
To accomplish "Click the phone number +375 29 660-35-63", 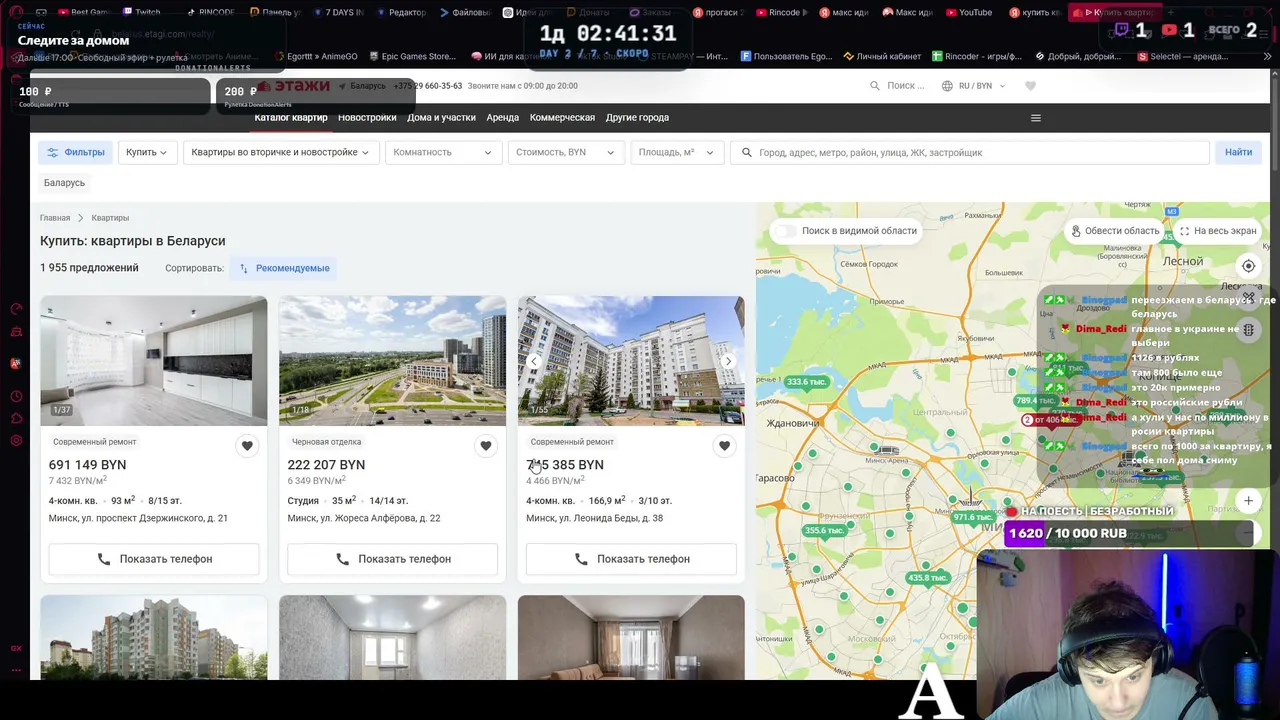I will click(428, 86).
